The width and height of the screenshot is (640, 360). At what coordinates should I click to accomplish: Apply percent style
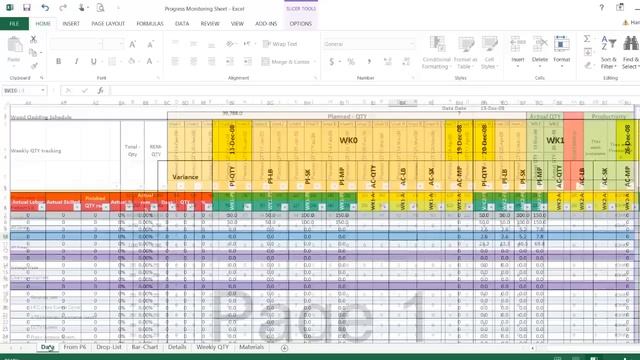pyautogui.click(x=351, y=62)
